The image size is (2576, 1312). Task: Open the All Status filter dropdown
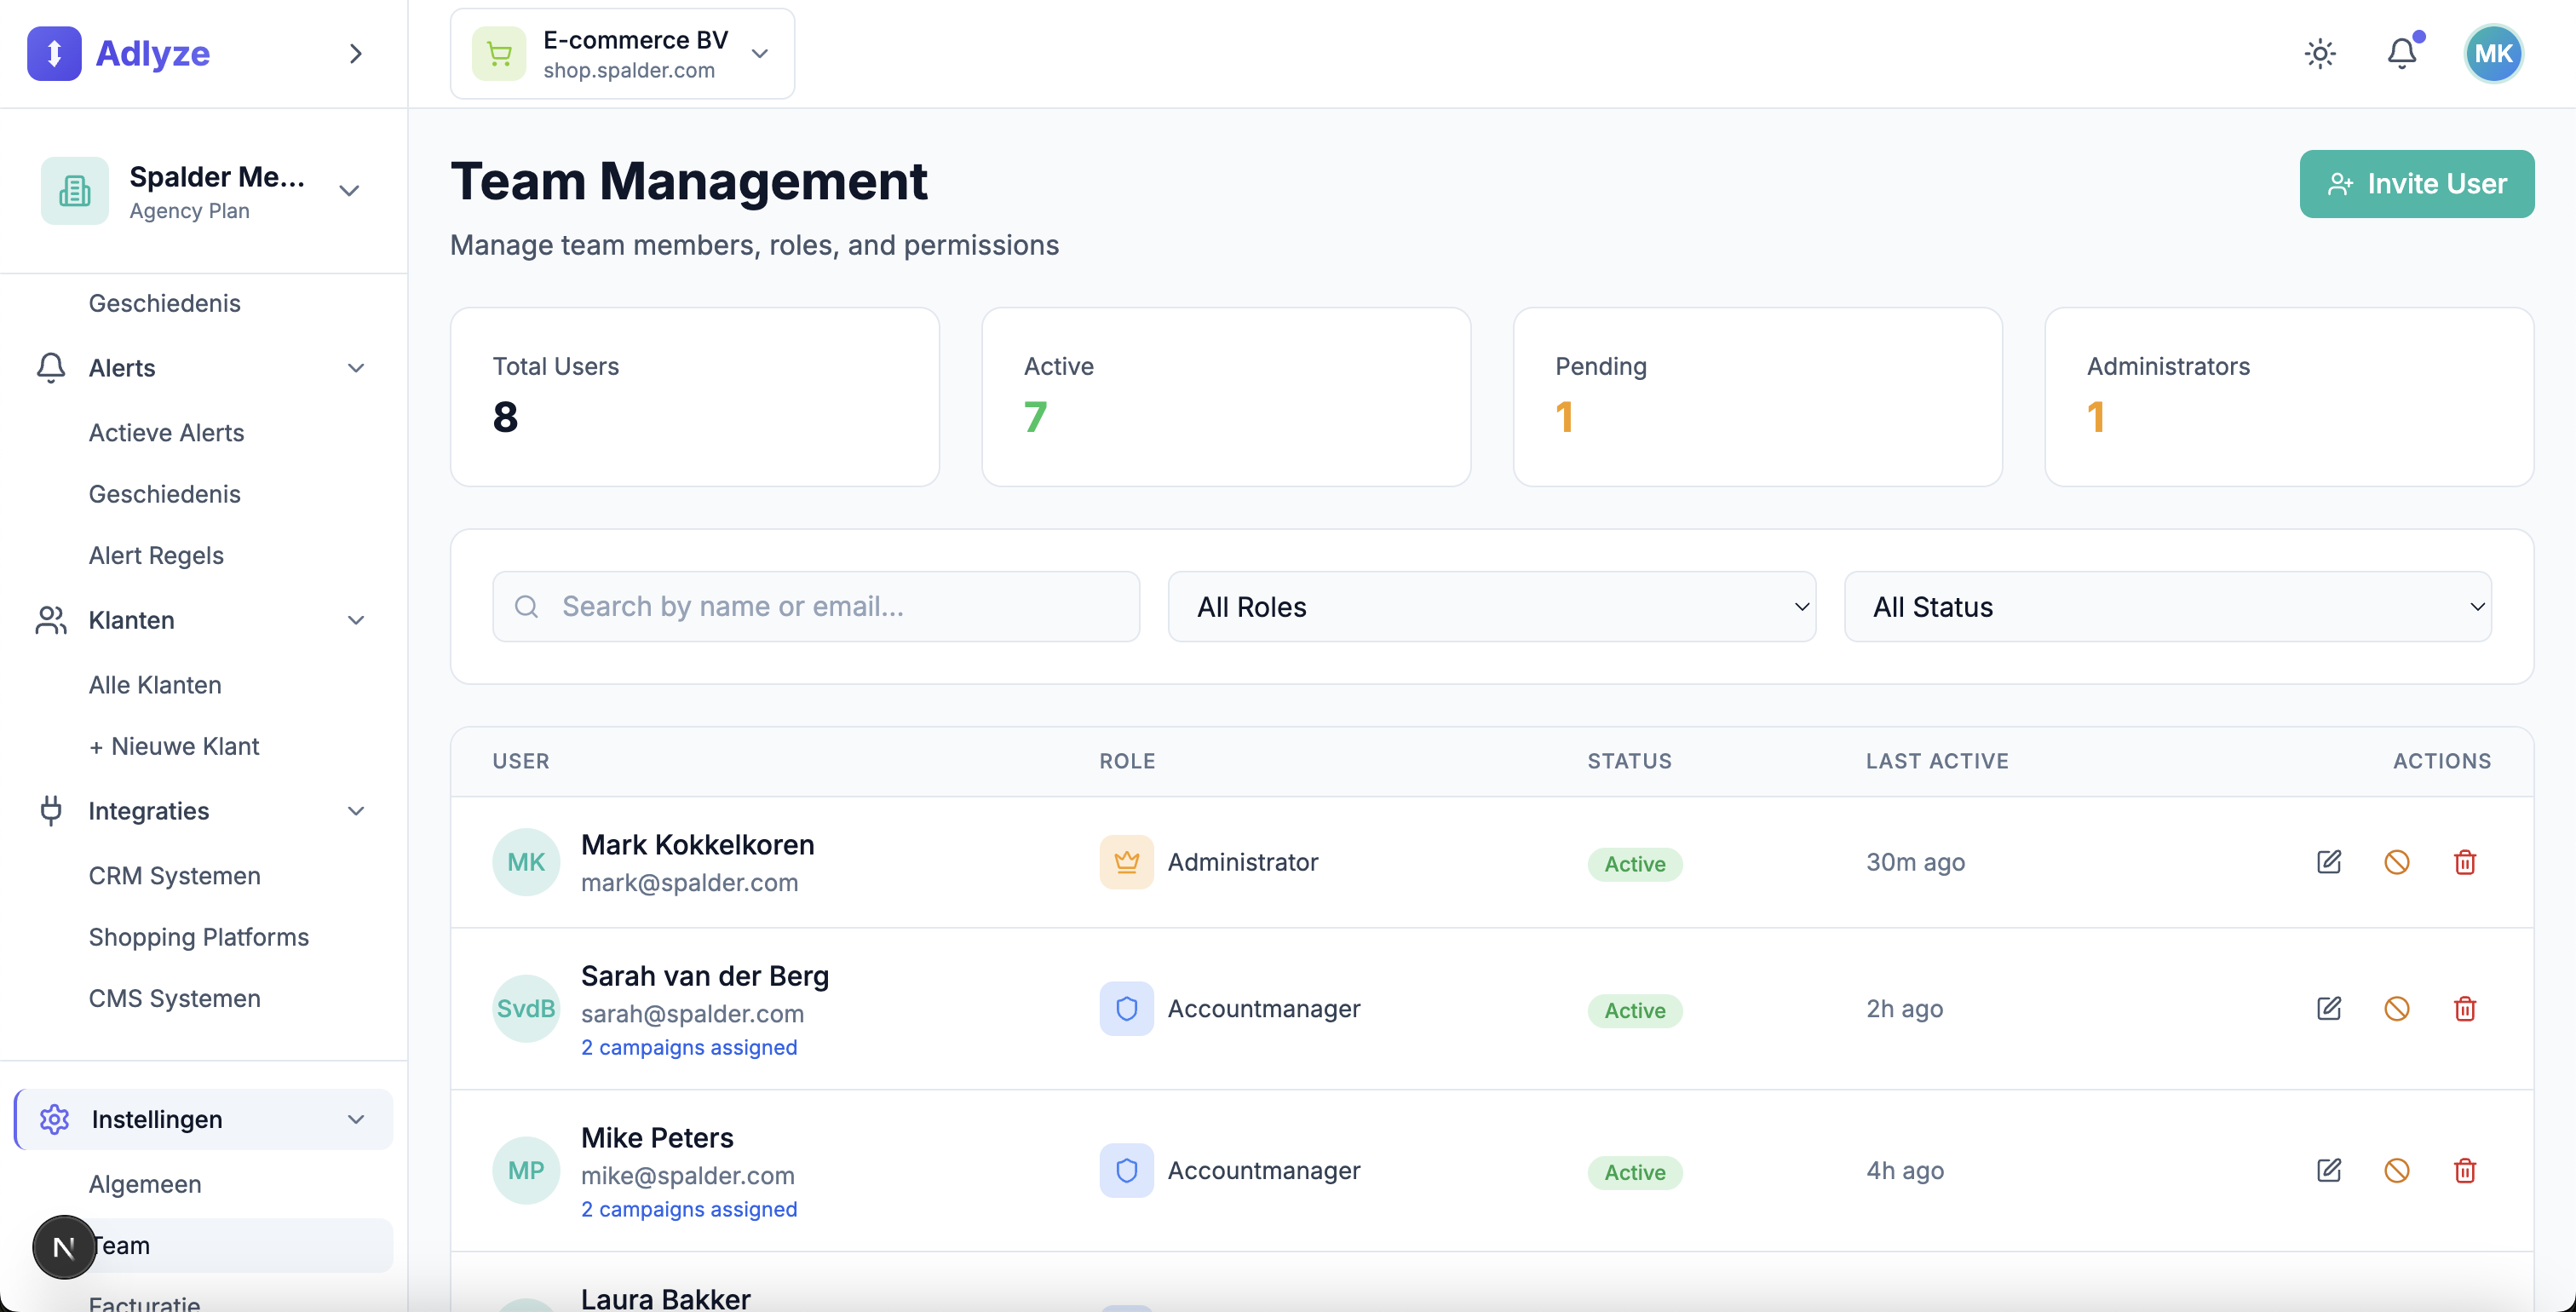click(2167, 607)
